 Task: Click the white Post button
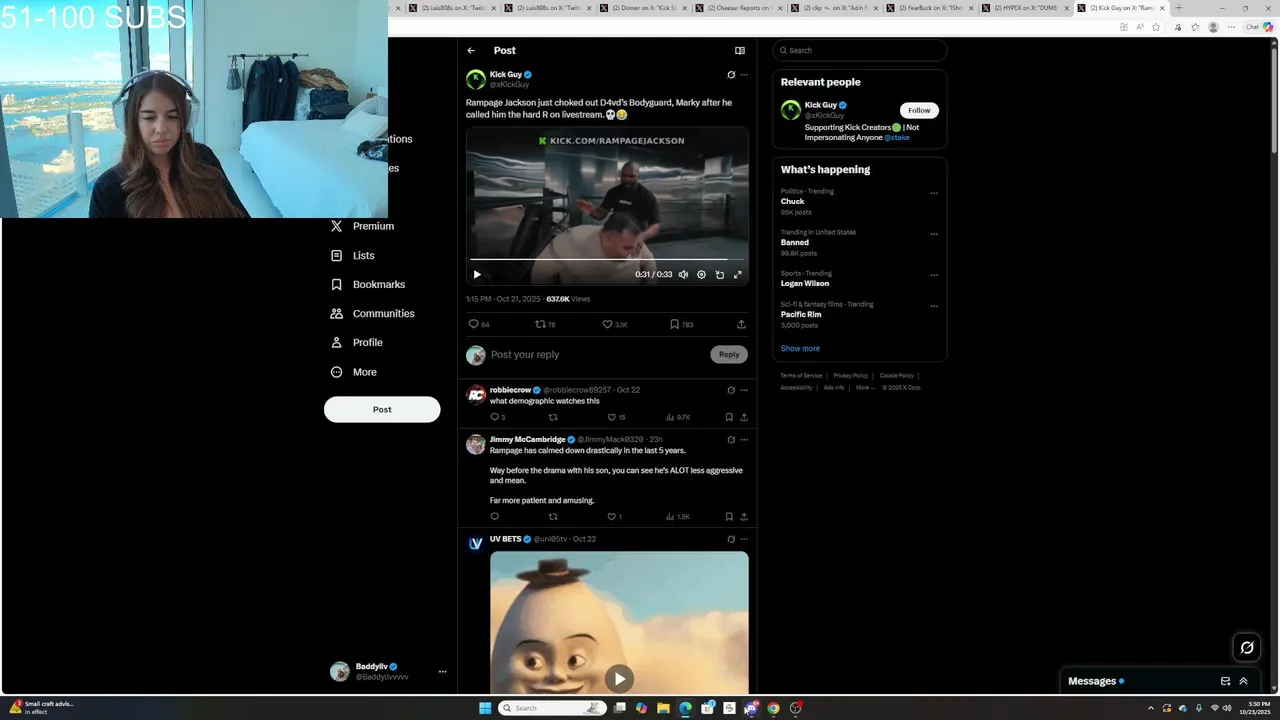[382, 409]
